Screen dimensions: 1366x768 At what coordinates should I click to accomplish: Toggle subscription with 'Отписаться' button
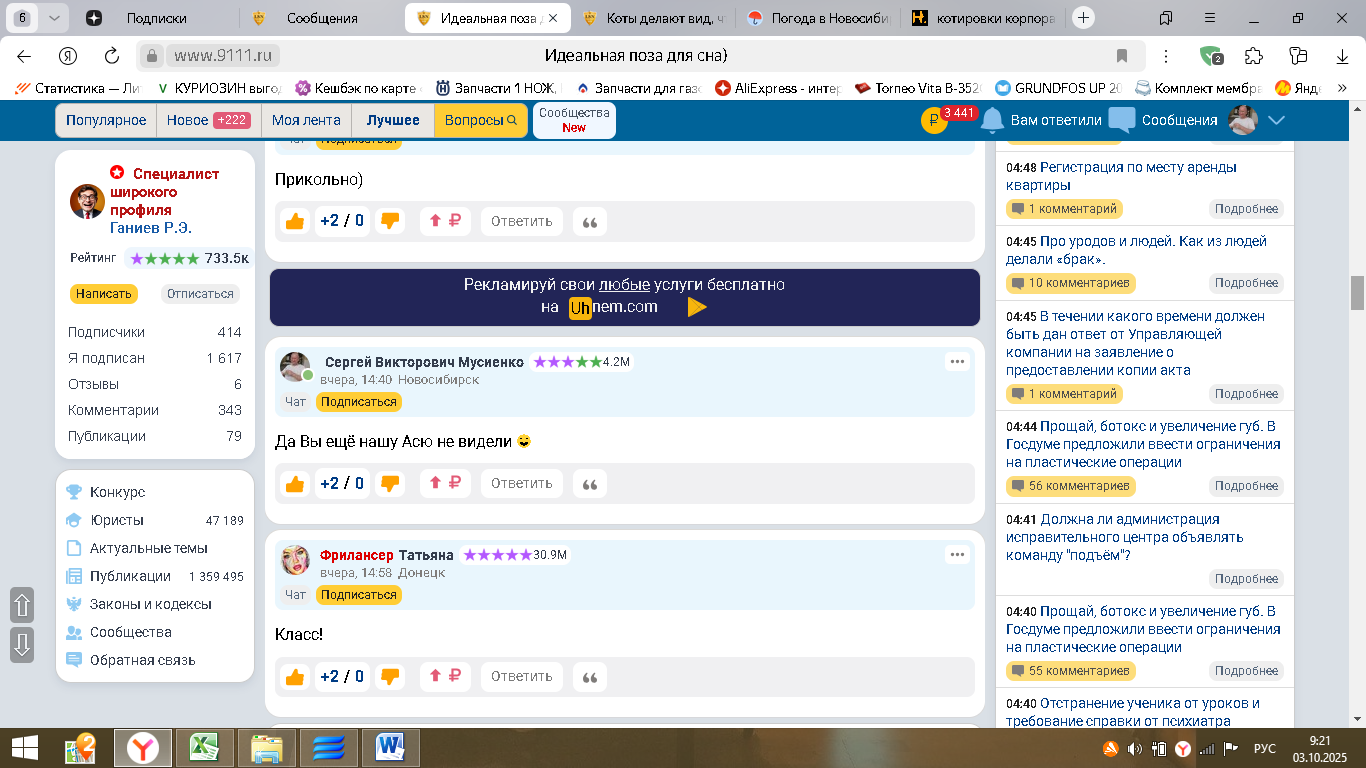200,294
